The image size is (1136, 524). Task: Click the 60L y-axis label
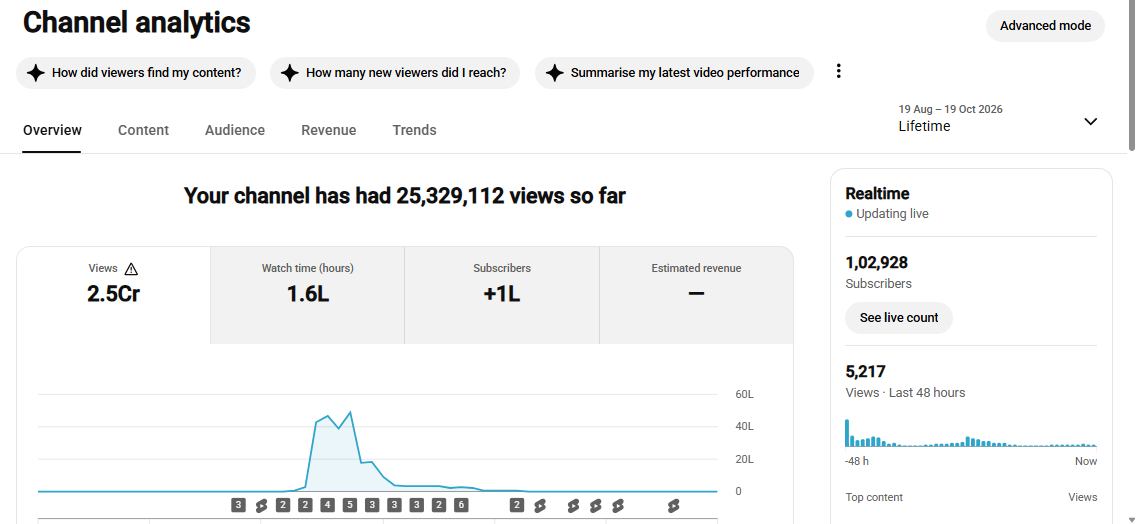(744, 395)
